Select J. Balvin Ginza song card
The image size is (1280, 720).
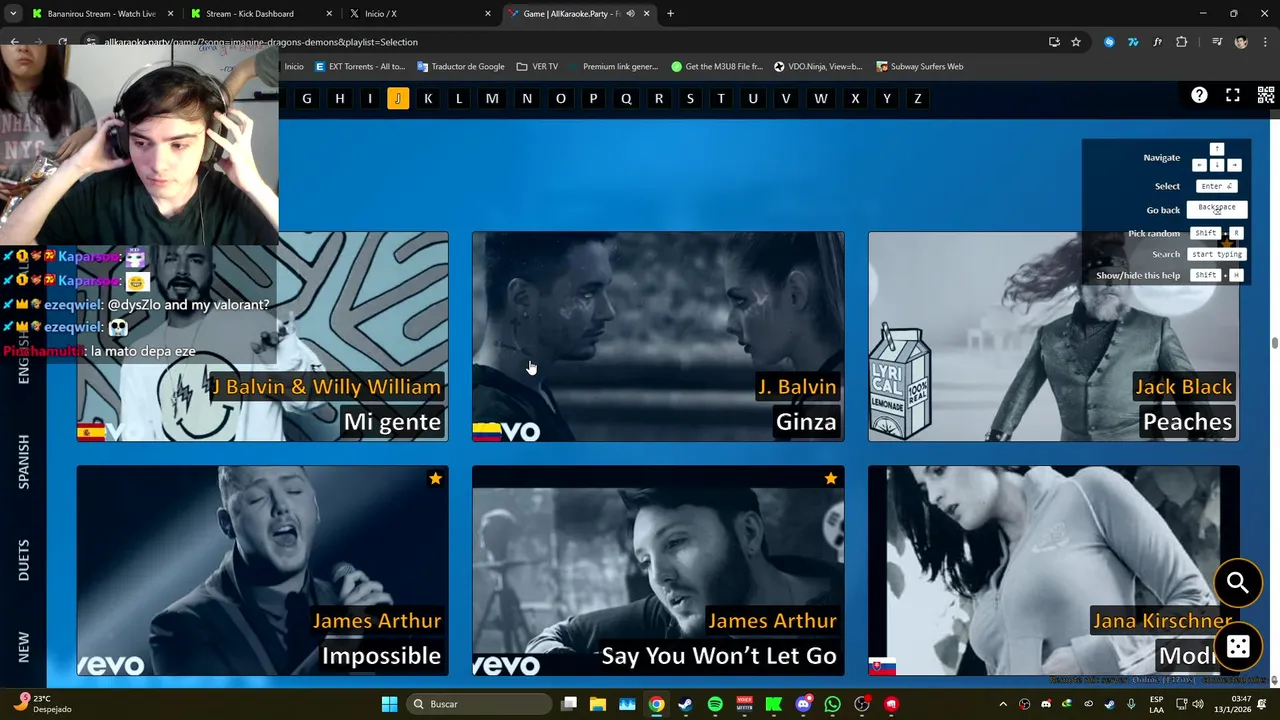(x=658, y=336)
